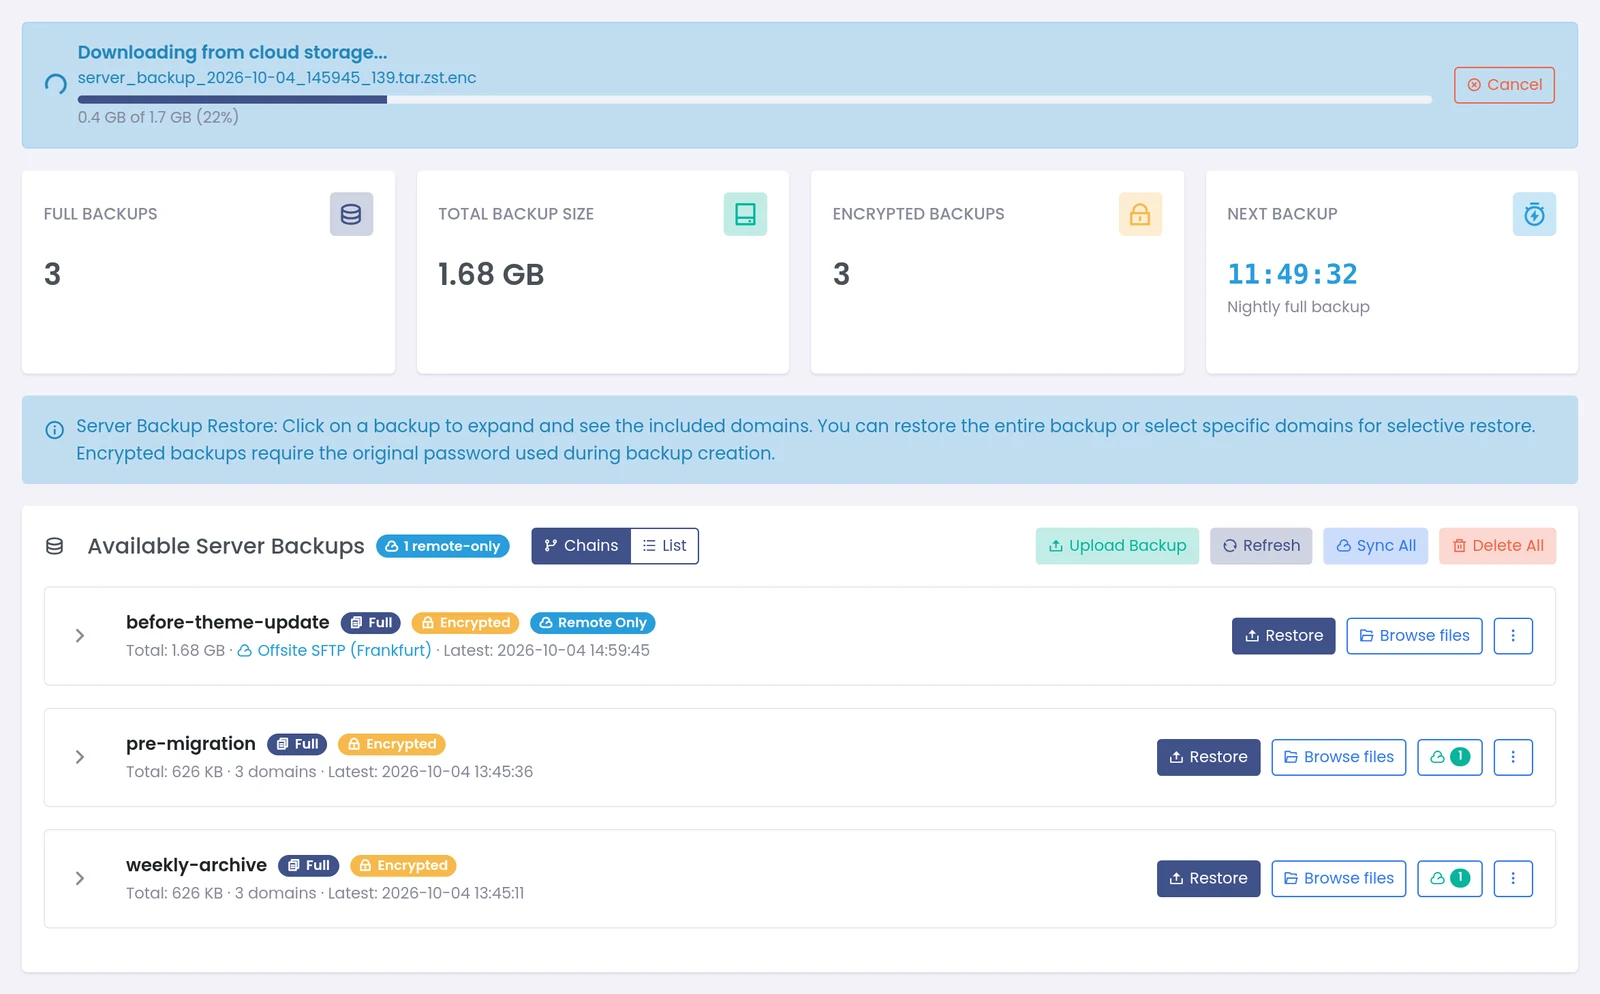Screen dimensions: 1600x994
Task: Switch to List view
Action: 665,546
